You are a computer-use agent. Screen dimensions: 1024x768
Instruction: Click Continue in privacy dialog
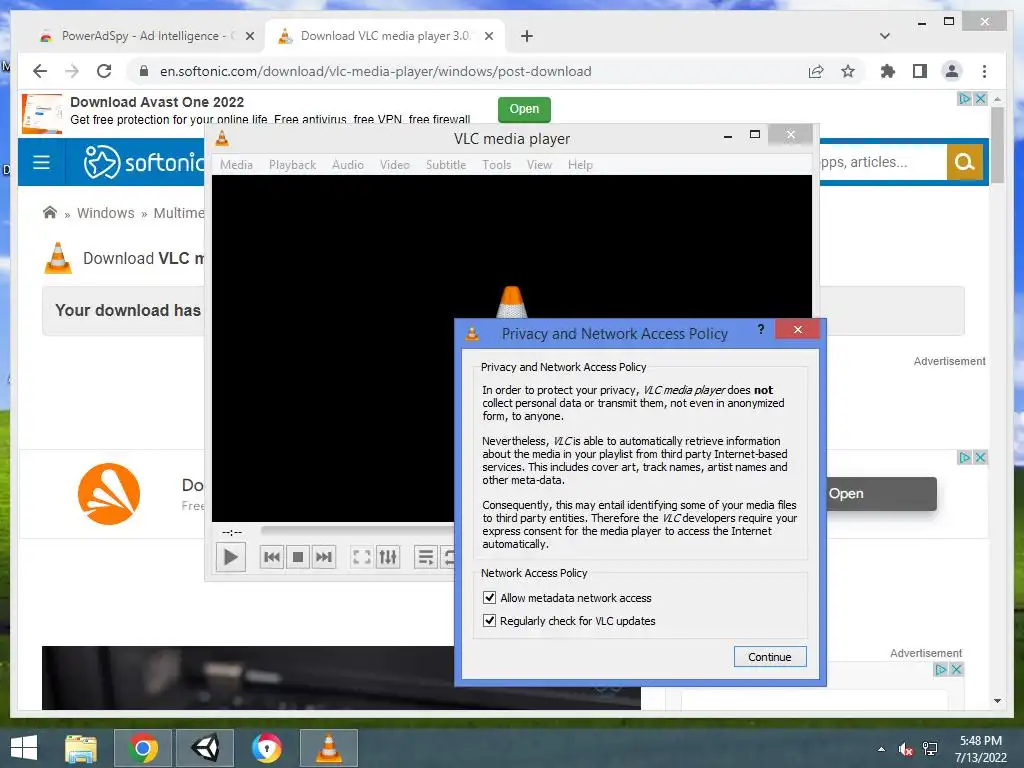point(769,657)
